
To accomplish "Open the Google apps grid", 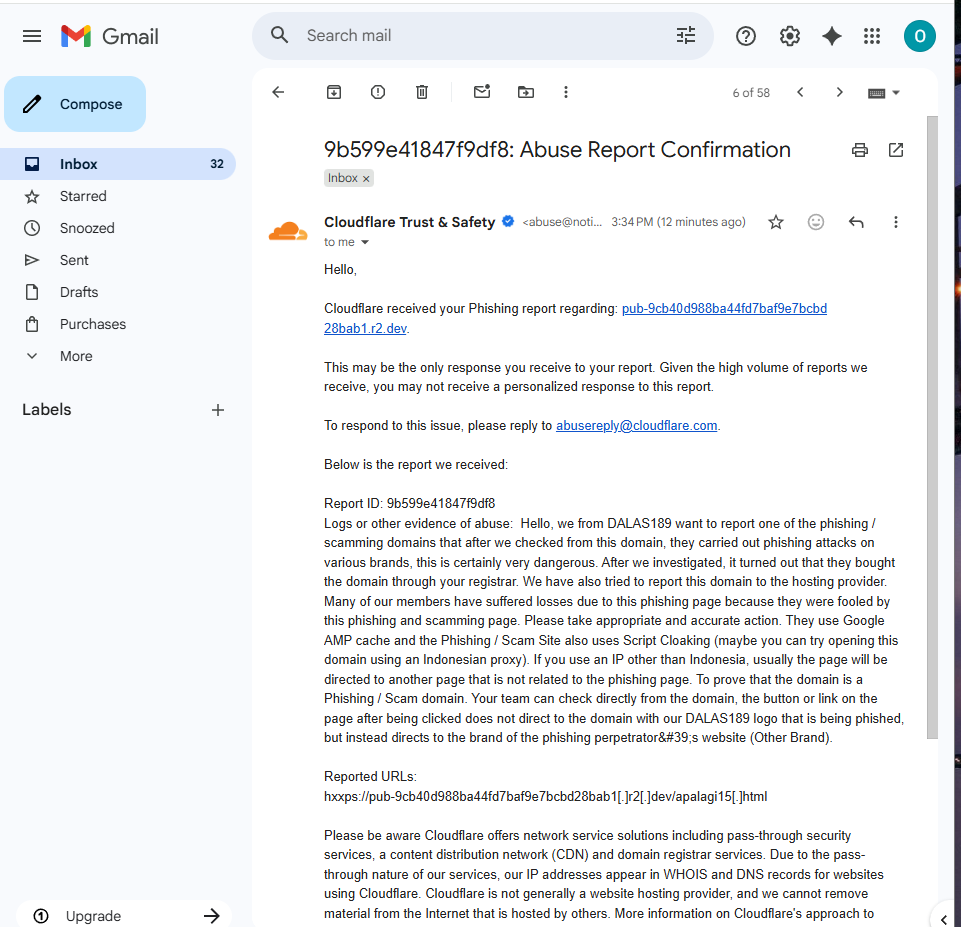I will click(x=872, y=36).
